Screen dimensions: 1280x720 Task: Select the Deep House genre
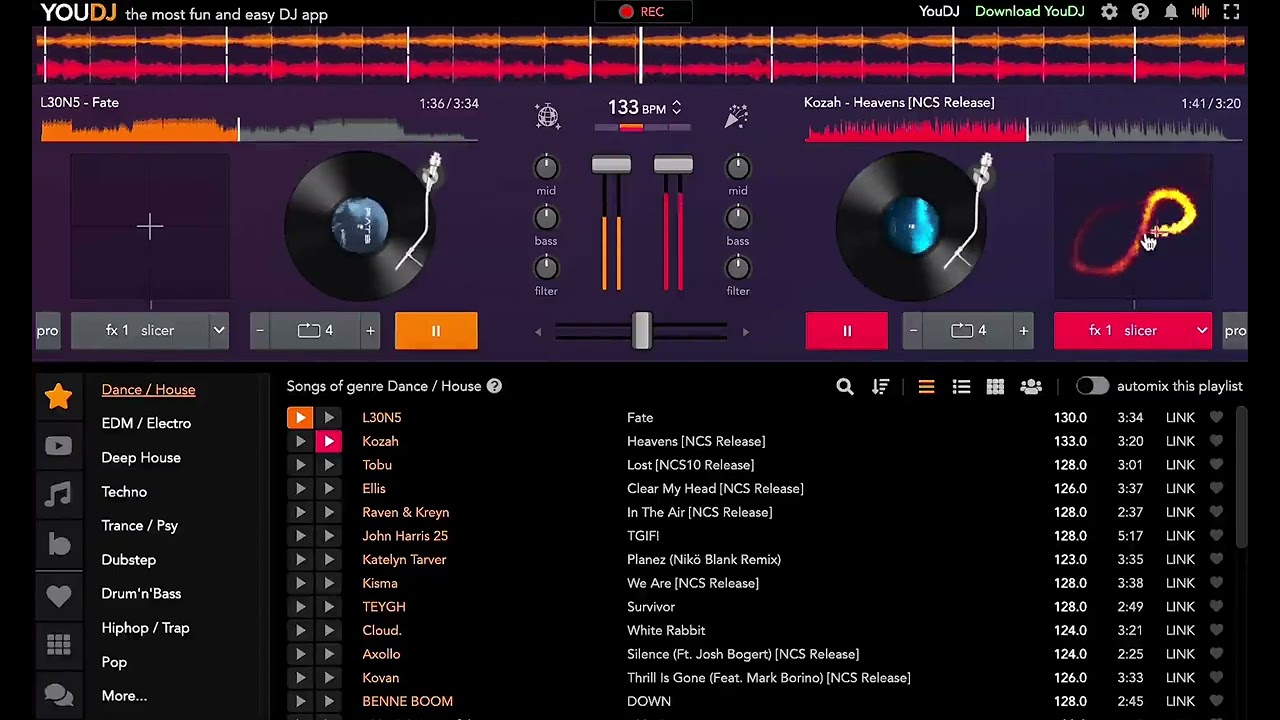[141, 458]
